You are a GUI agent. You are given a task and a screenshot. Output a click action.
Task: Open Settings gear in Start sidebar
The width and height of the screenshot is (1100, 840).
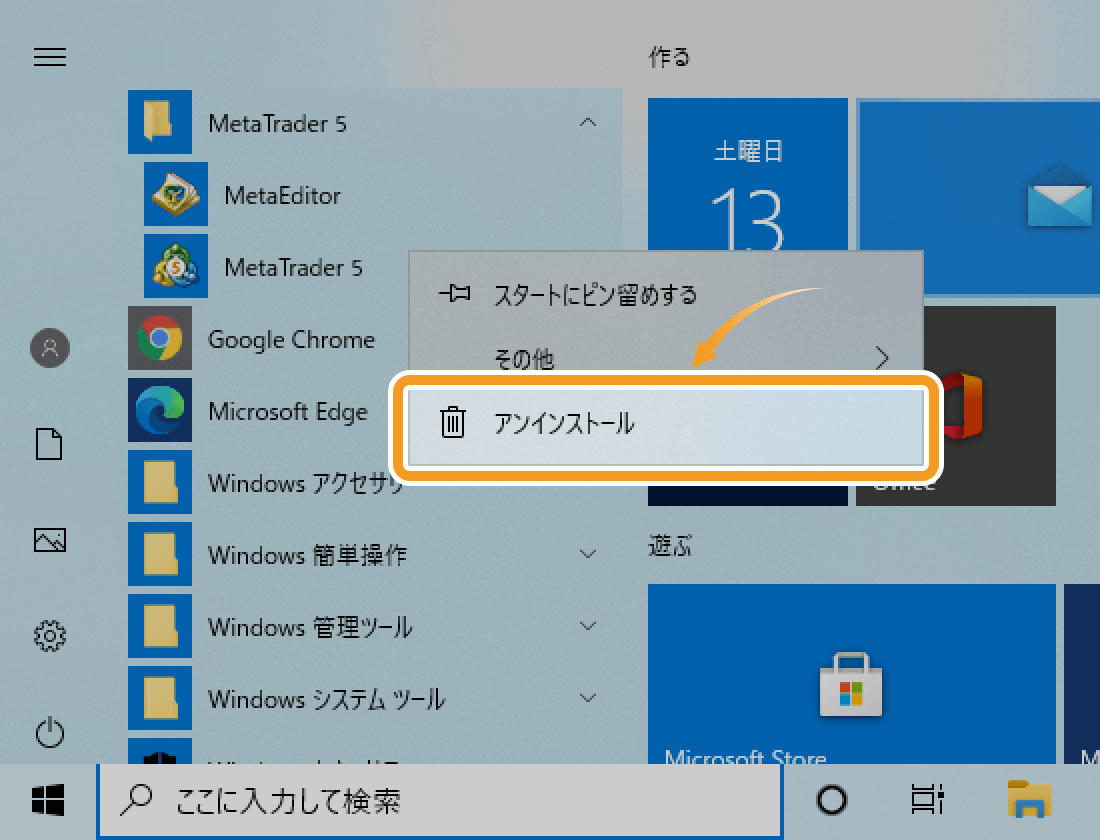pyautogui.click(x=50, y=635)
